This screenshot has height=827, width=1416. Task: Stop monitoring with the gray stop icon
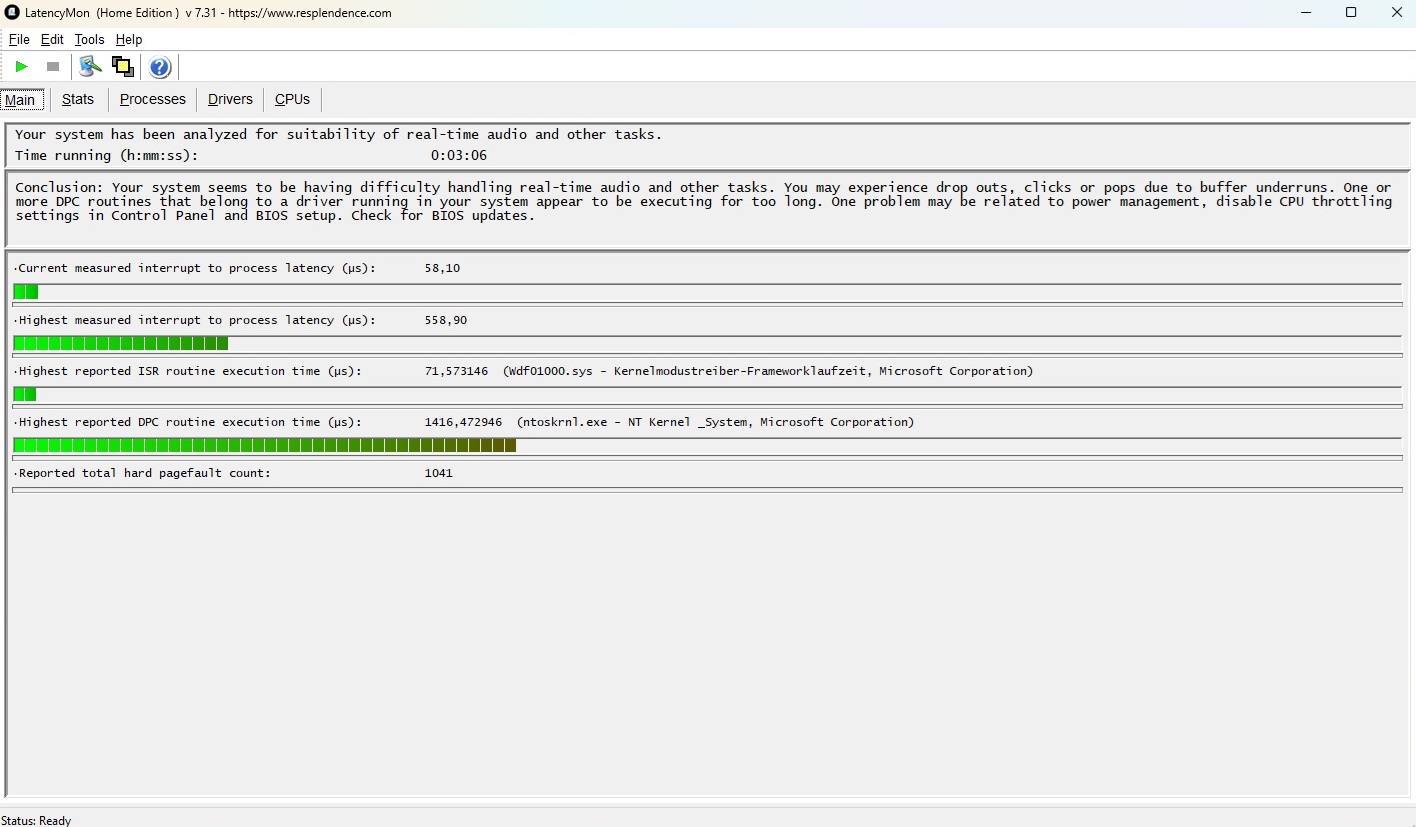point(53,67)
